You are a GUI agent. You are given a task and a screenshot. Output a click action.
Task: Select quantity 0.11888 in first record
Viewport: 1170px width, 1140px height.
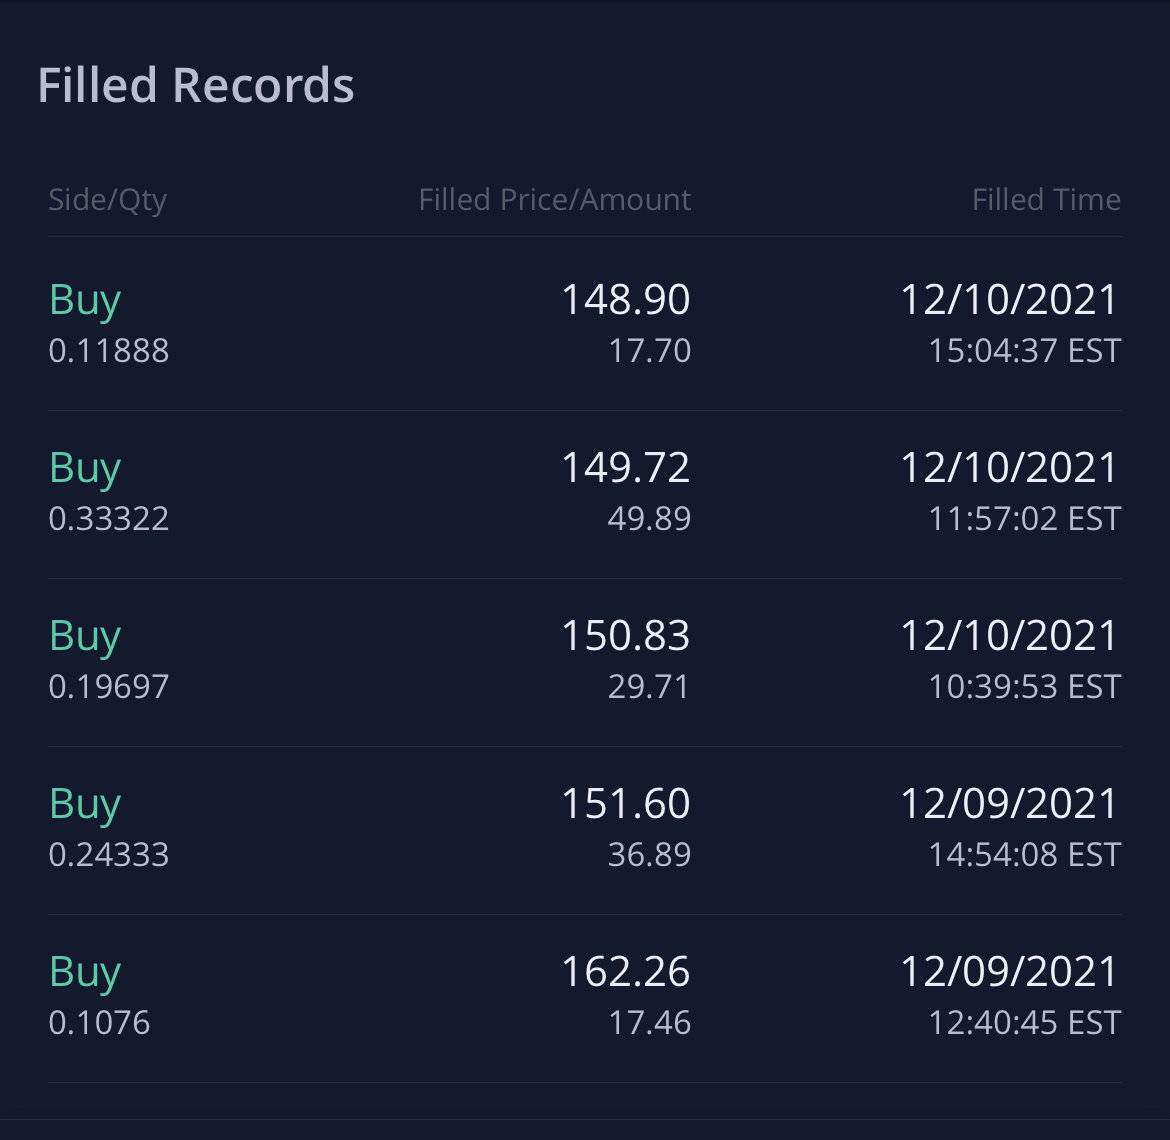point(109,351)
